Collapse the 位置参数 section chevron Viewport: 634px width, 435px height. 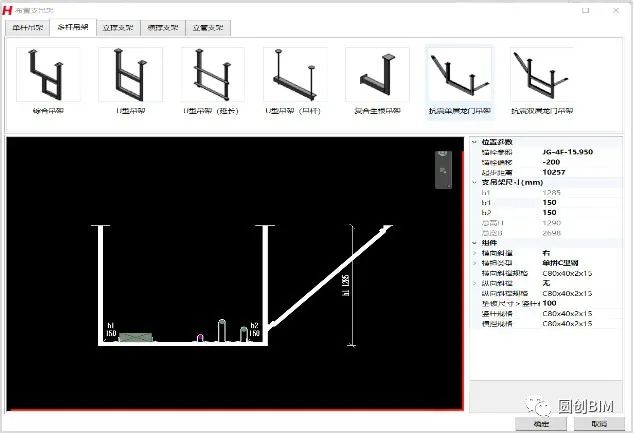click(x=475, y=142)
